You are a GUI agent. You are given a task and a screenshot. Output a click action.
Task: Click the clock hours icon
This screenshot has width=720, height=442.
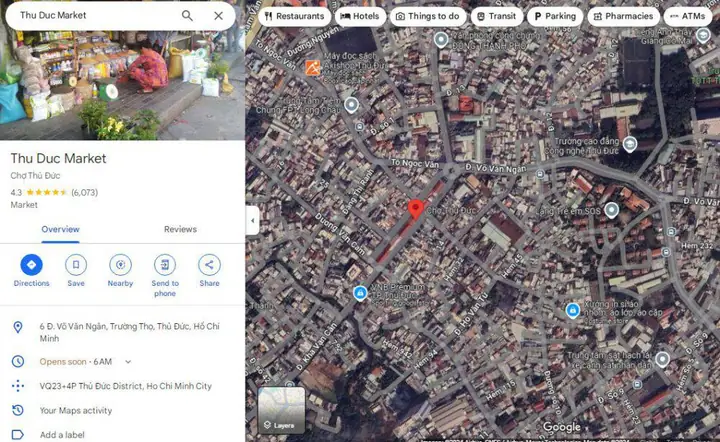[x=18, y=362]
